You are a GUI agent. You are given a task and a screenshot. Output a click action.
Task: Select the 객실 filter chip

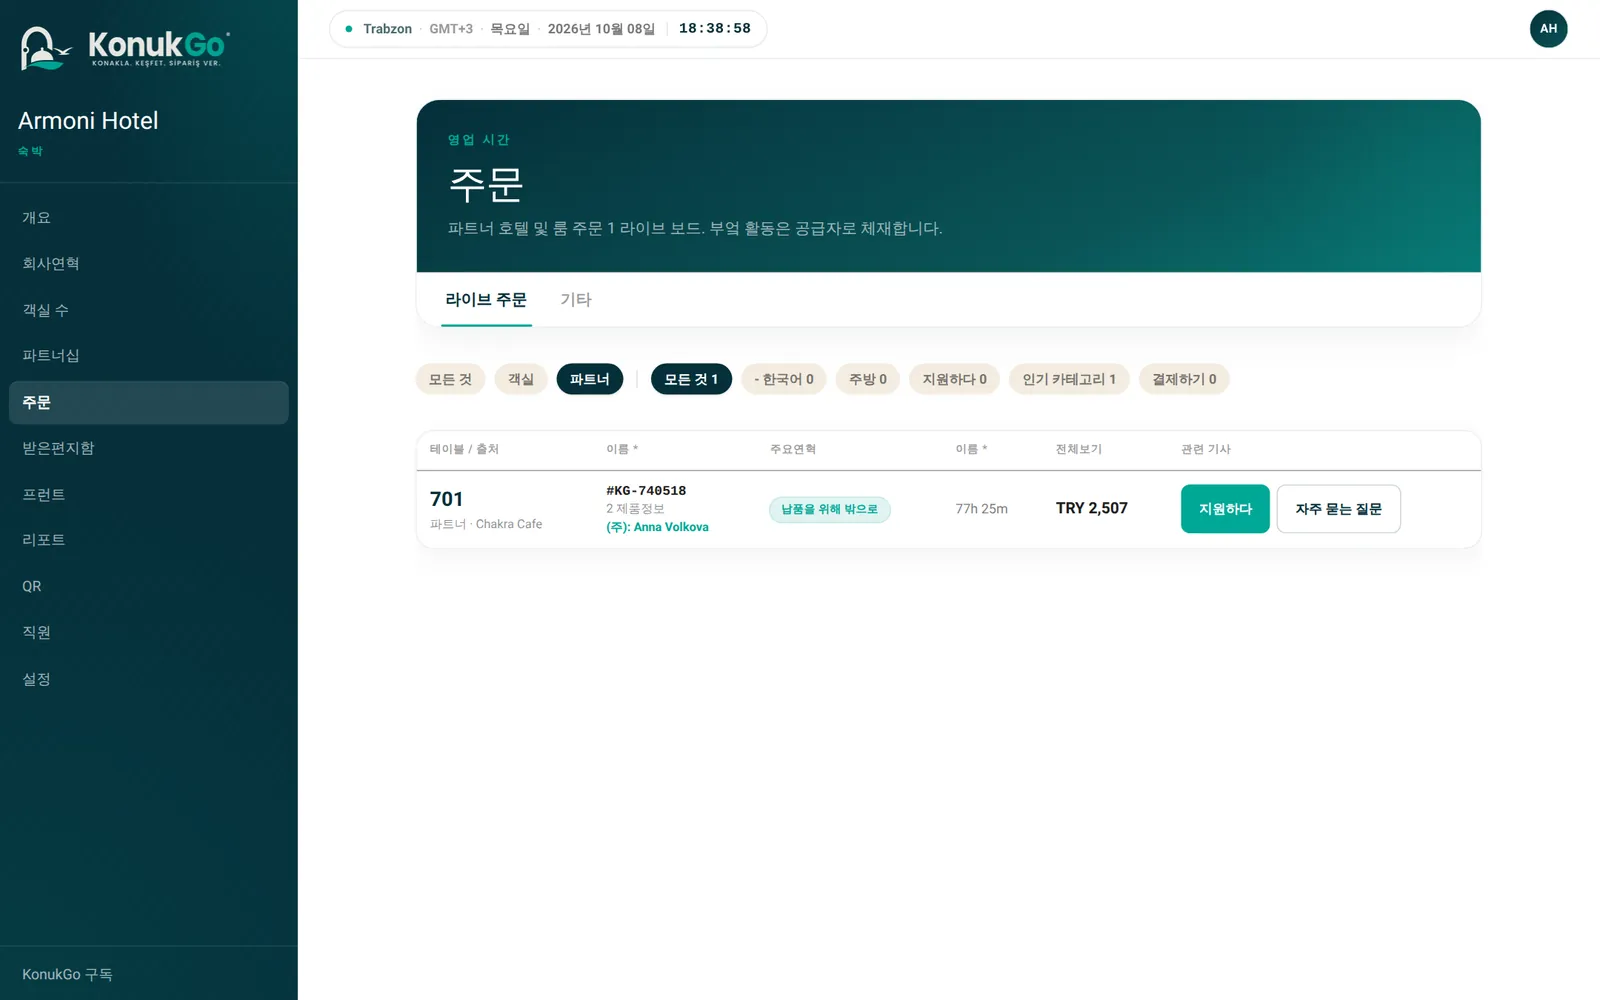click(x=521, y=379)
